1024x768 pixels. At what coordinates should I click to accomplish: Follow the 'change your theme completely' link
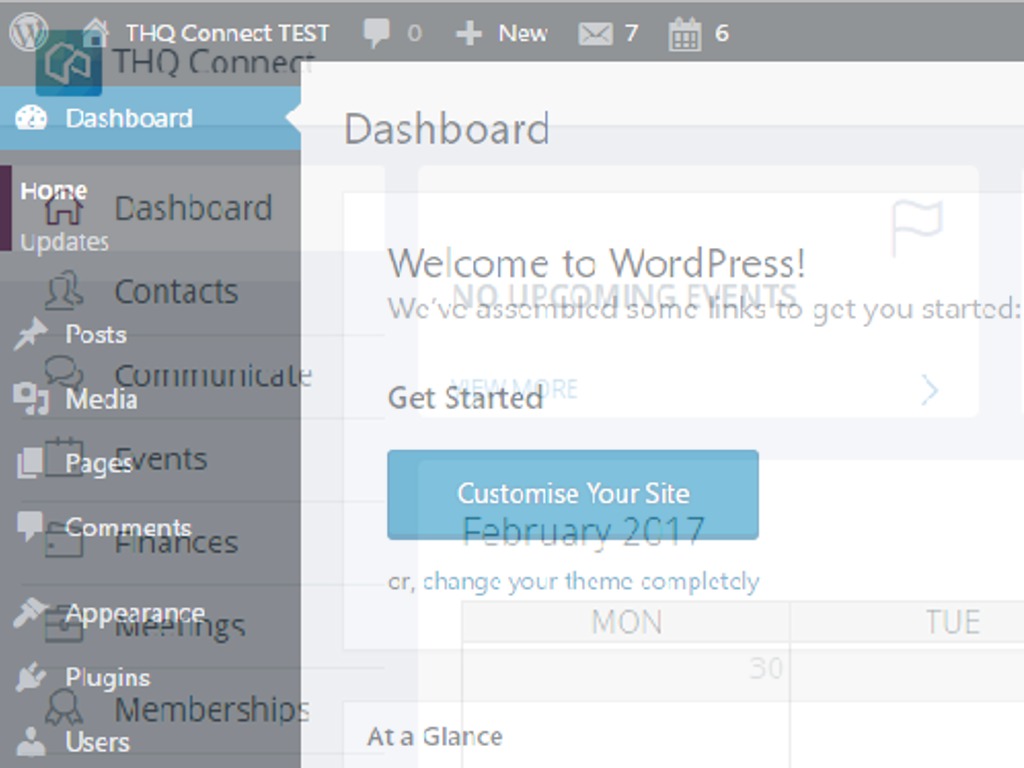(x=591, y=581)
